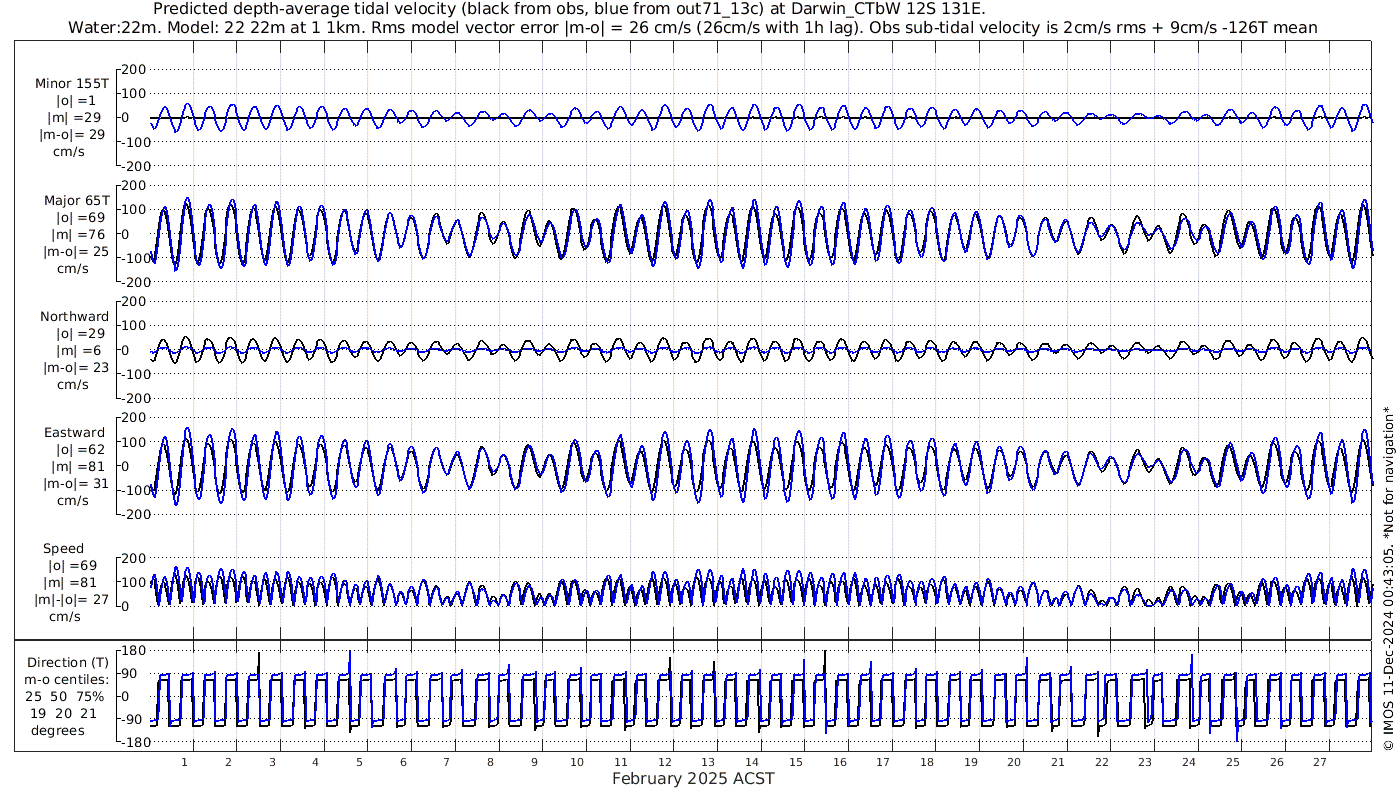Click the "February 2025 ACST" x-axis title
This screenshot has width=1400, height=800.
click(x=693, y=778)
